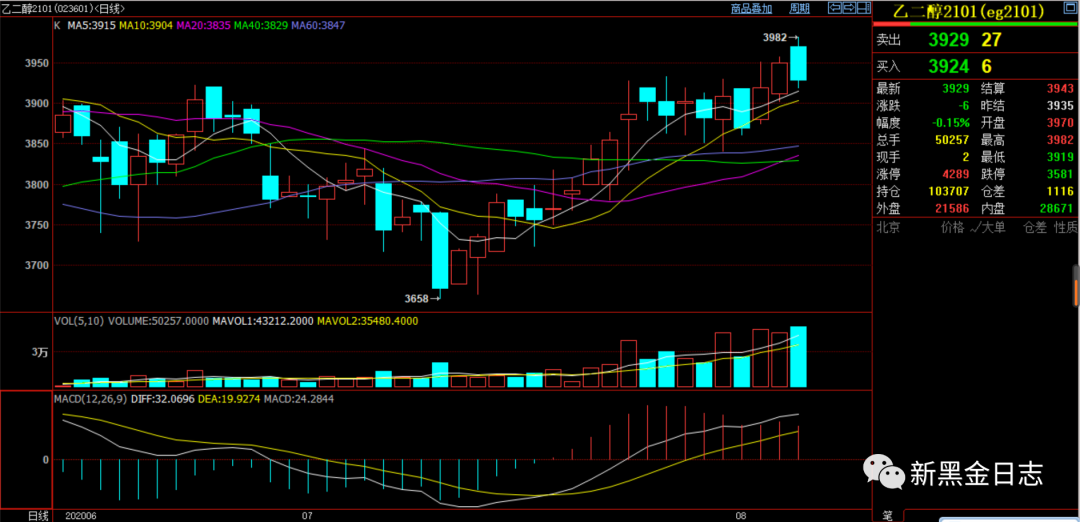Click the 跌停 limit-down value 3581
The height and width of the screenshot is (522, 1080).
click(1060, 174)
